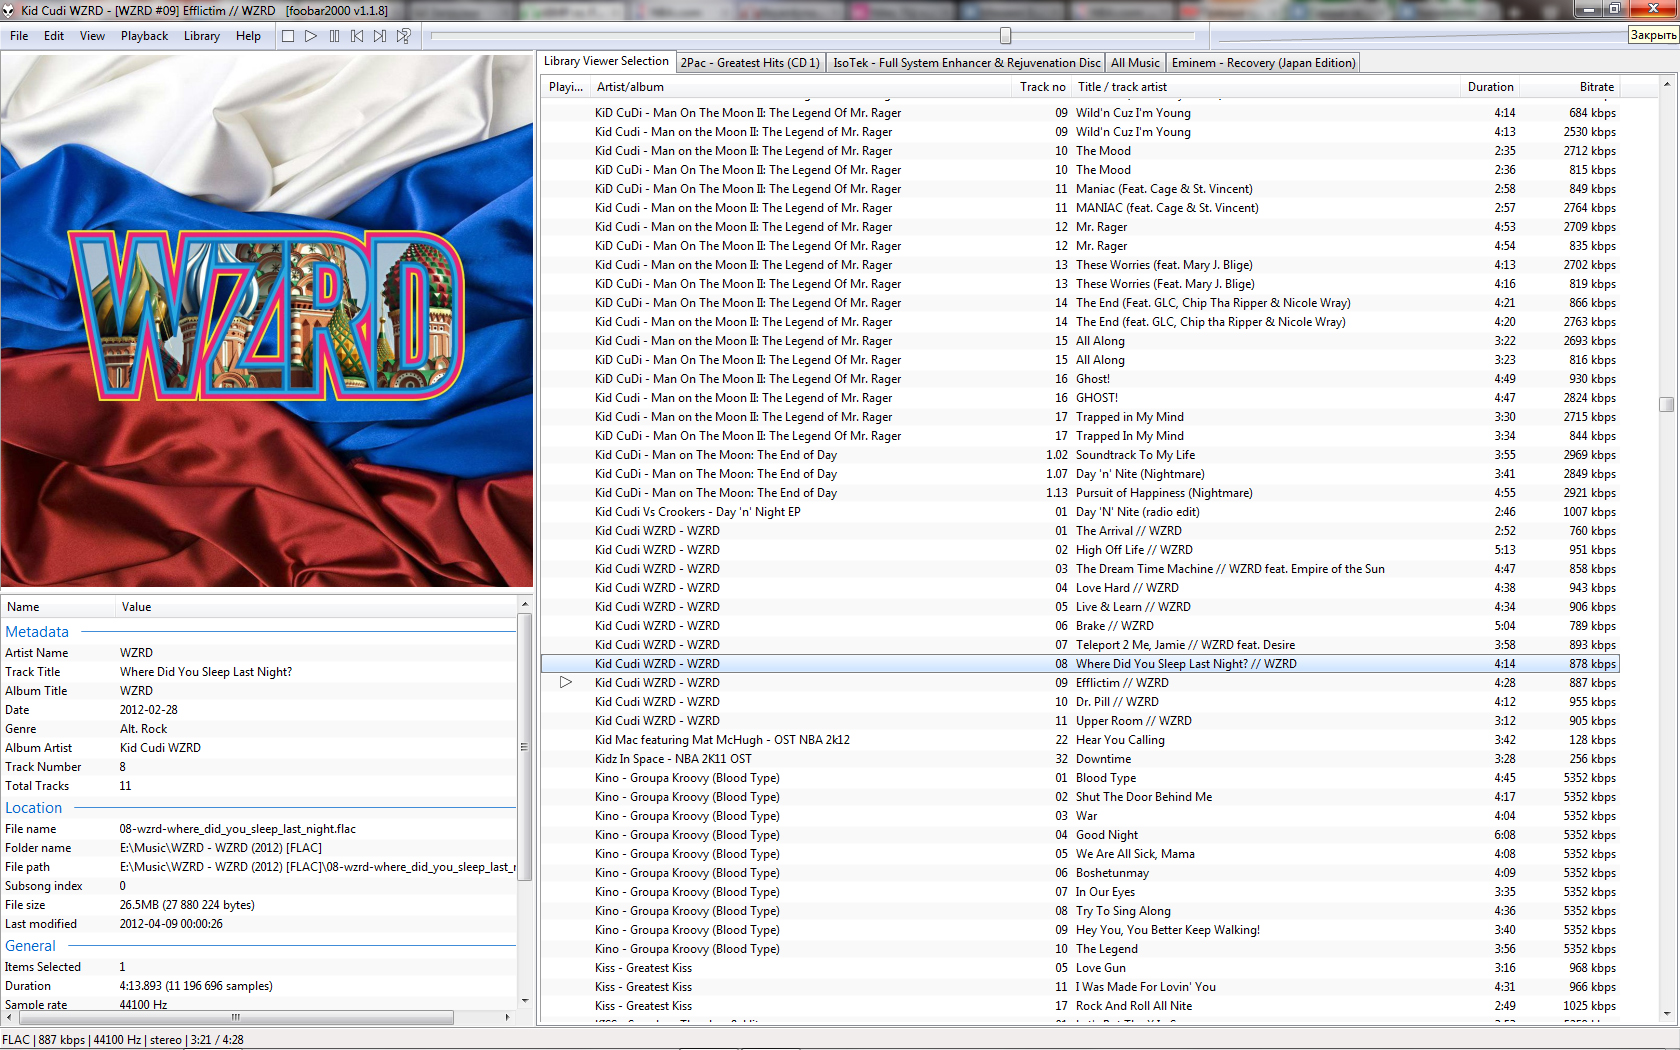Collapse the Location section heading

pyautogui.click(x=33, y=808)
